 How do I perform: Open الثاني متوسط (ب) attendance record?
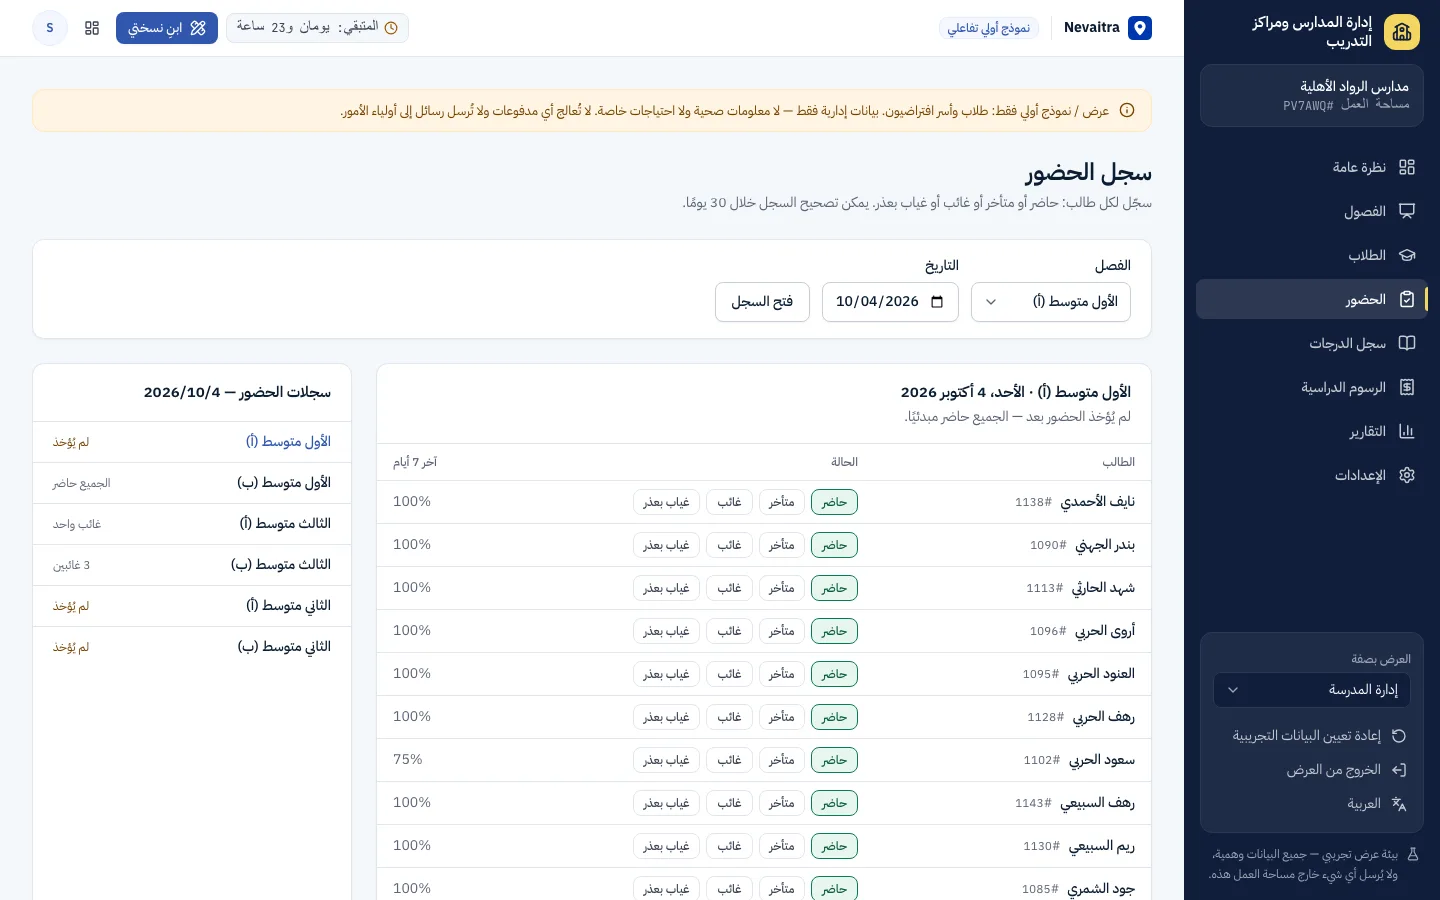click(x=192, y=647)
